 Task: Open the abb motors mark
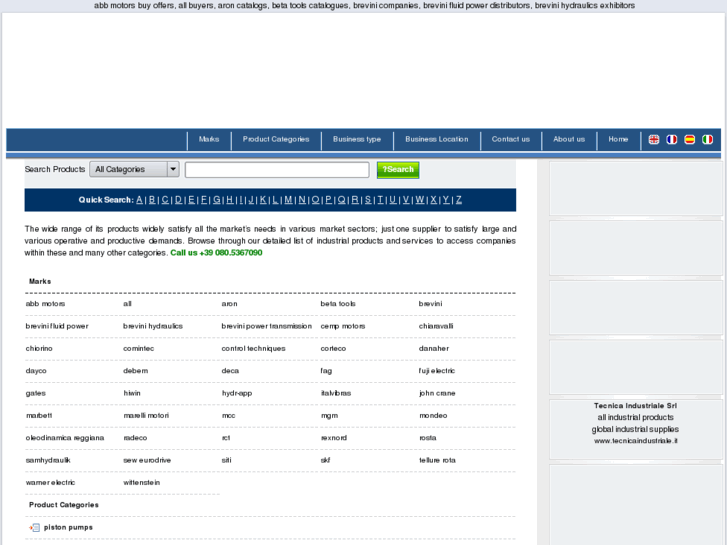[x=45, y=304]
